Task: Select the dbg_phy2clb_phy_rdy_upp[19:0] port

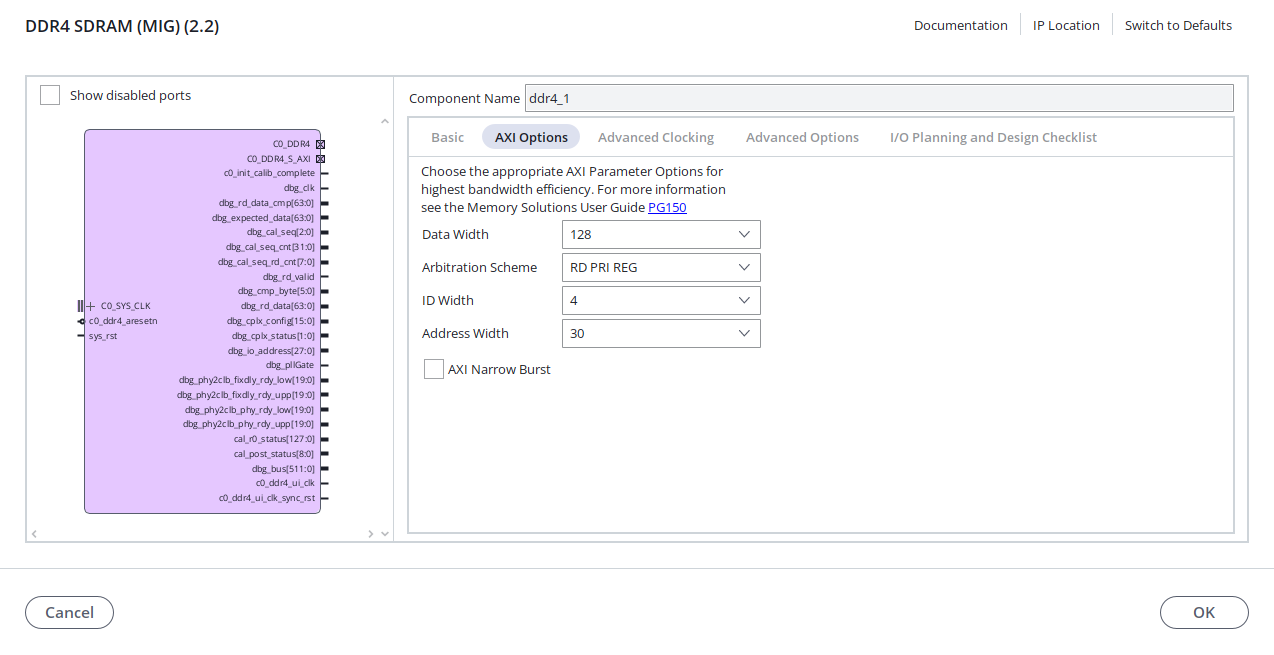Action: (249, 424)
